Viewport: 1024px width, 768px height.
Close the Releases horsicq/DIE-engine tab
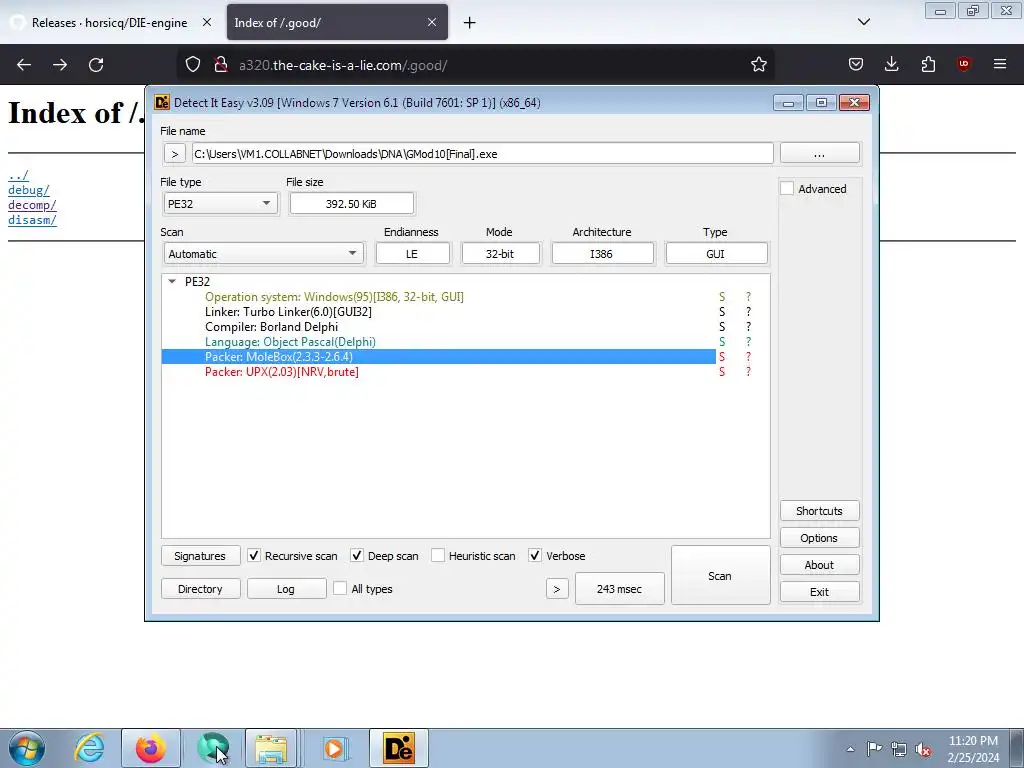coord(206,23)
